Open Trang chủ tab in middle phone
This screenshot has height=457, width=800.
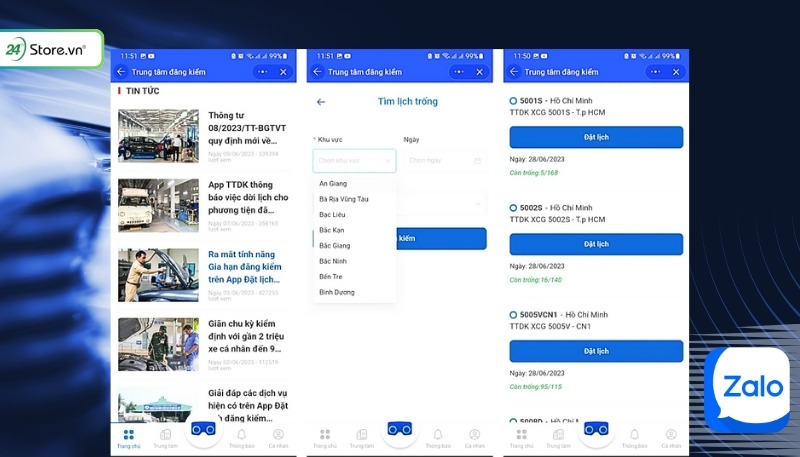pyautogui.click(x=325, y=439)
